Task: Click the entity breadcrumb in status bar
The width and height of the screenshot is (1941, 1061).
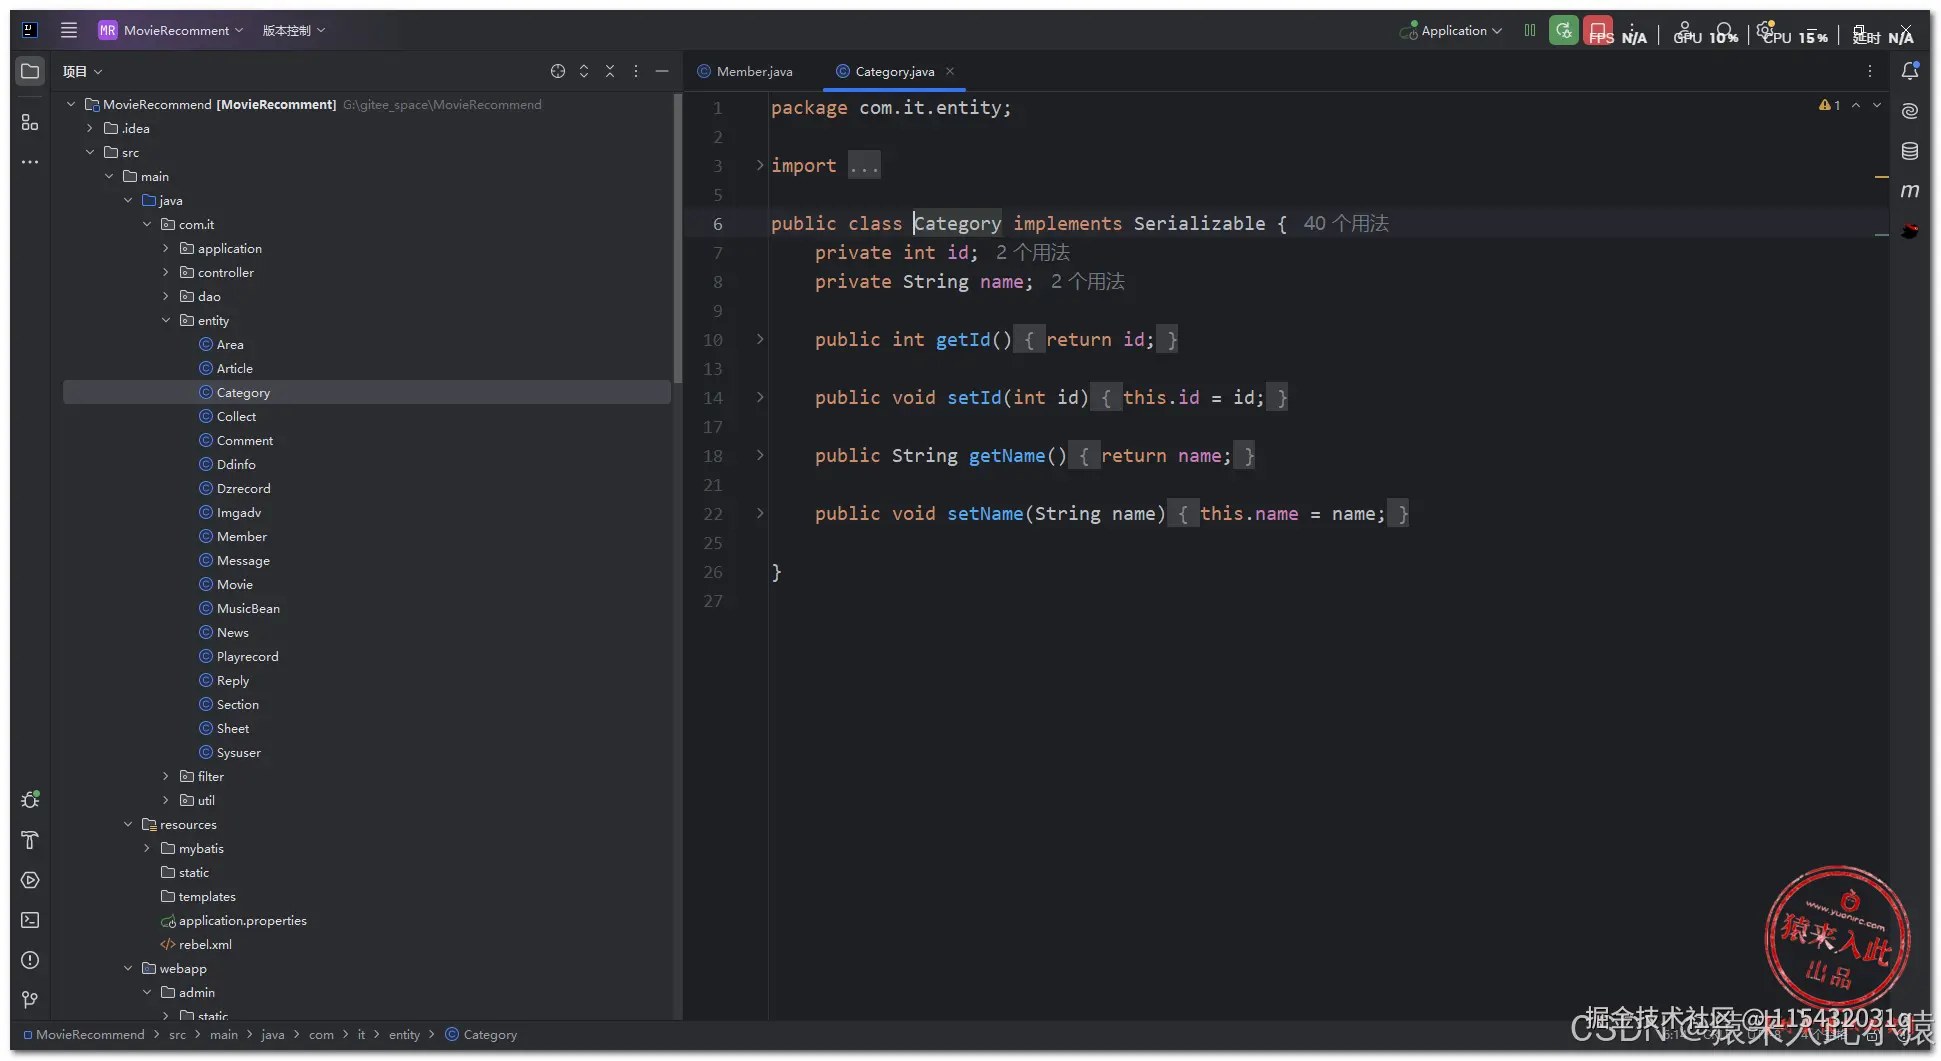Action: 404,1035
